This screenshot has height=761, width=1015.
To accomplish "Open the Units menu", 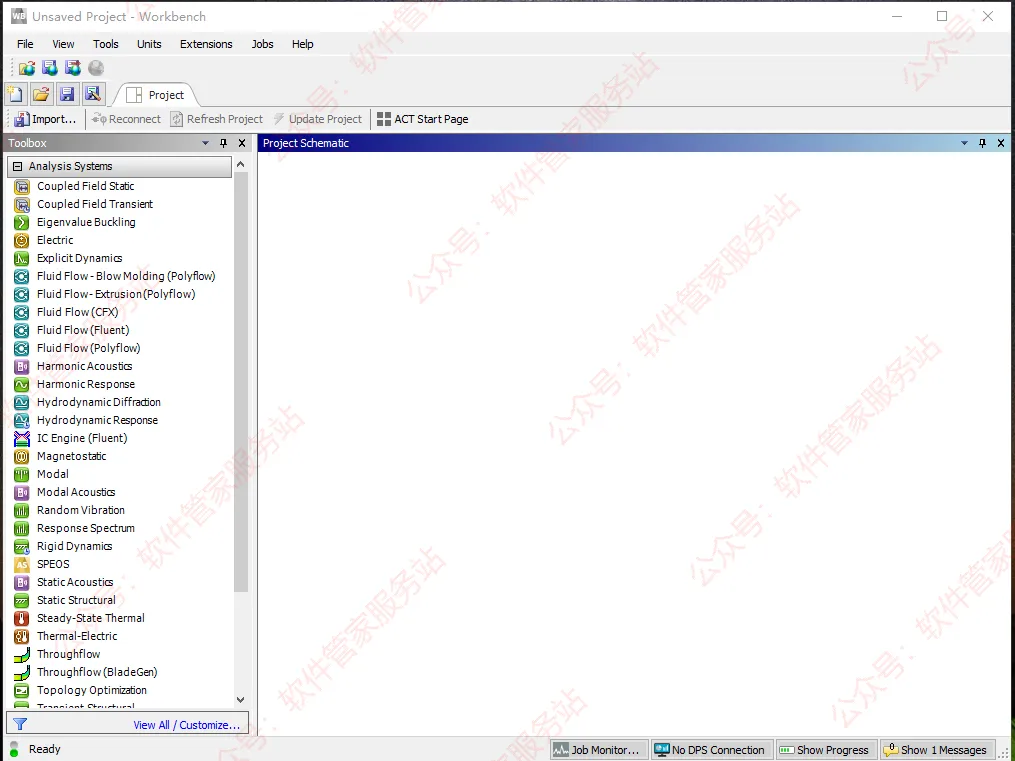I will click(149, 44).
